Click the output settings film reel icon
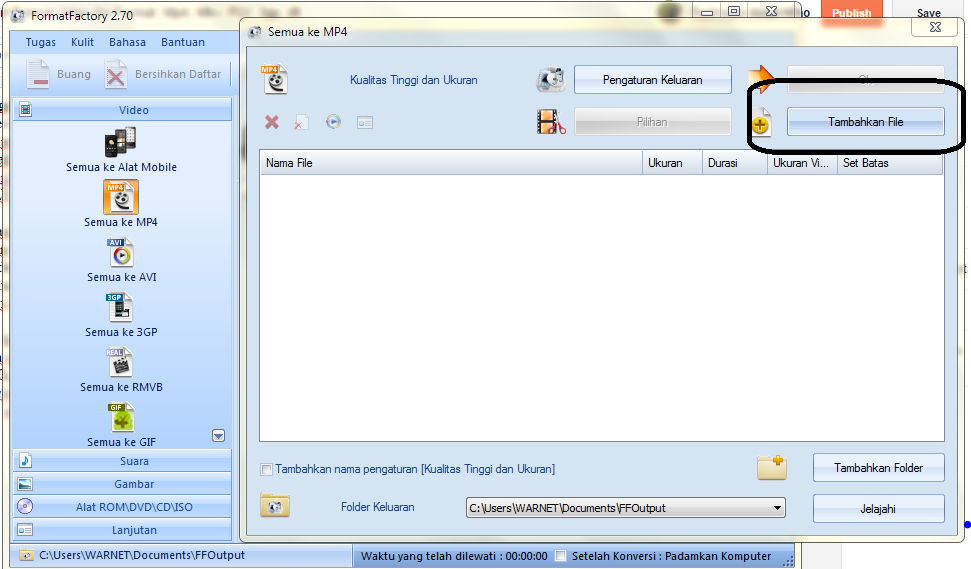Image resolution: width=971 pixels, height=569 pixels. [x=551, y=80]
